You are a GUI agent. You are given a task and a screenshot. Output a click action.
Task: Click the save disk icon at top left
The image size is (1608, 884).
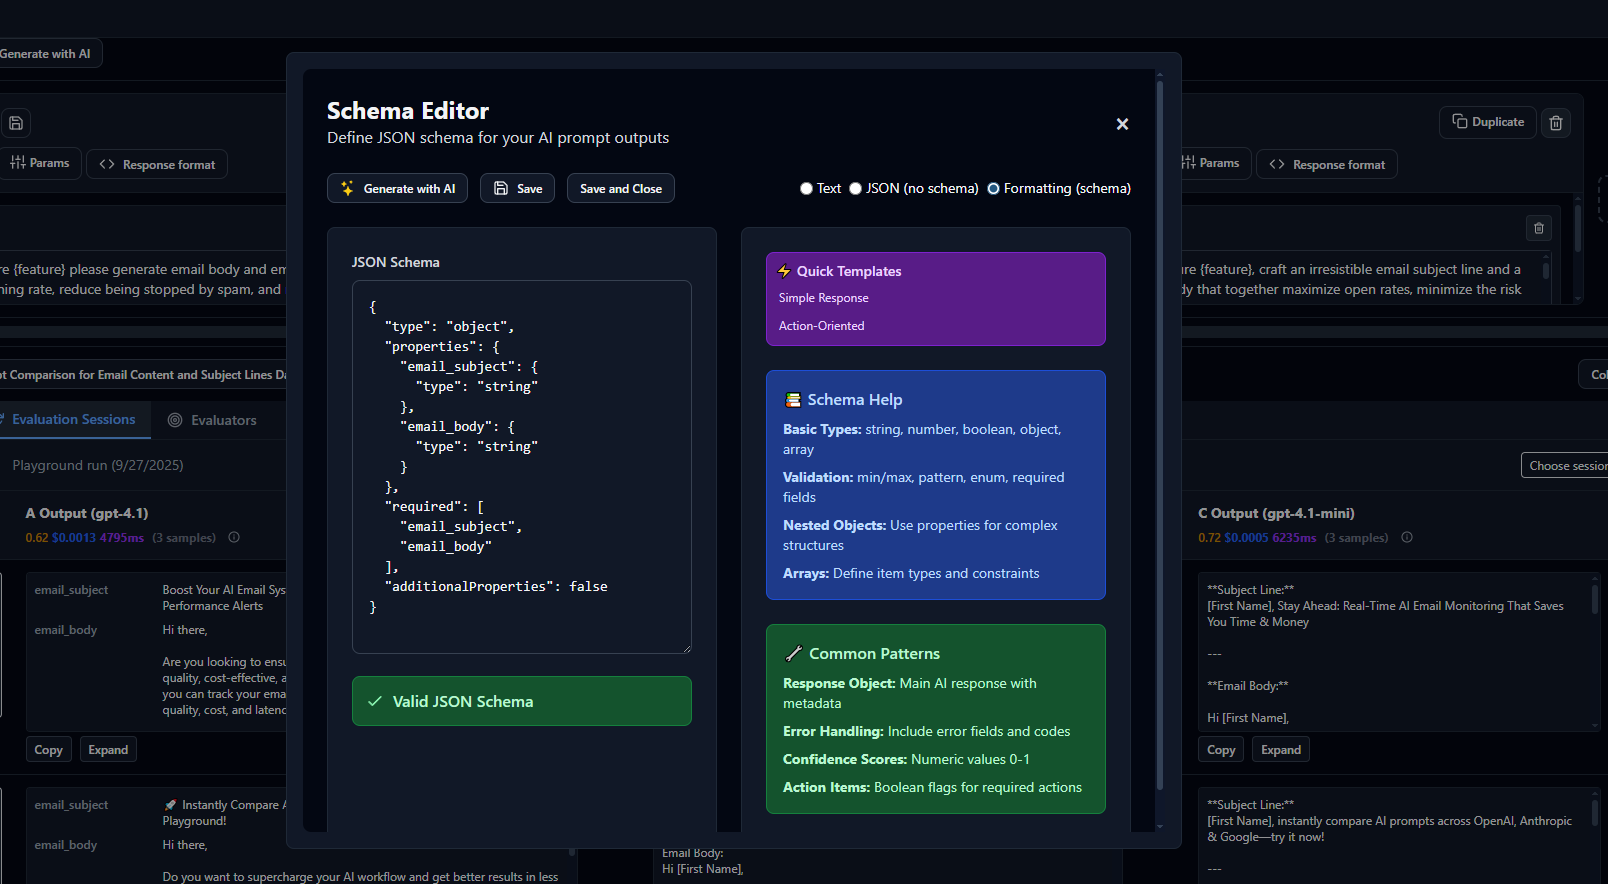[16, 123]
